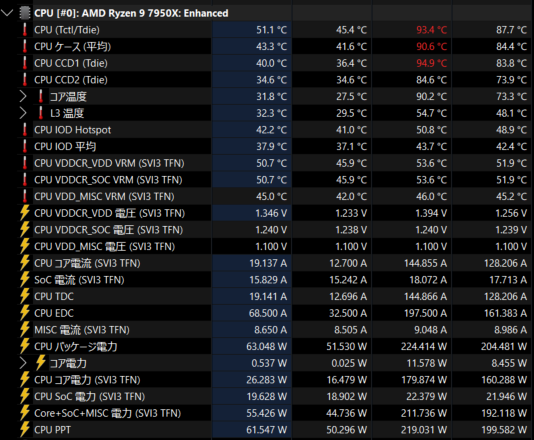This screenshot has width=534, height=440.
Task: Select the CPU CCD2 (Tdie) label
Action: point(71,80)
